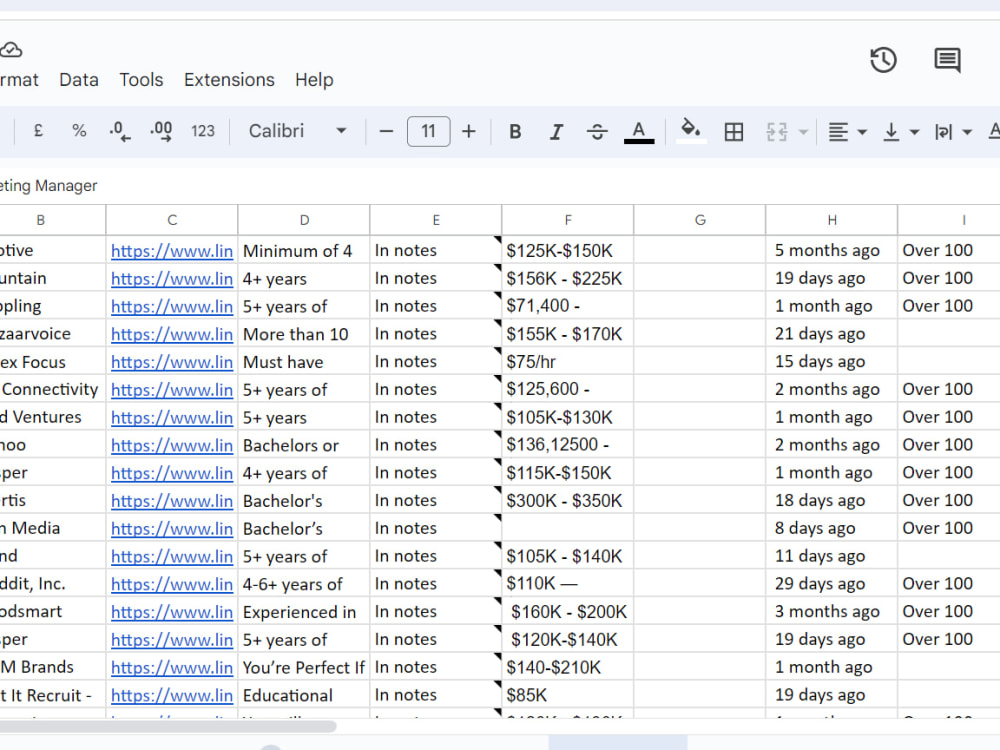Select cell '3 months ago'
This screenshot has width=1000, height=750.
(832, 612)
